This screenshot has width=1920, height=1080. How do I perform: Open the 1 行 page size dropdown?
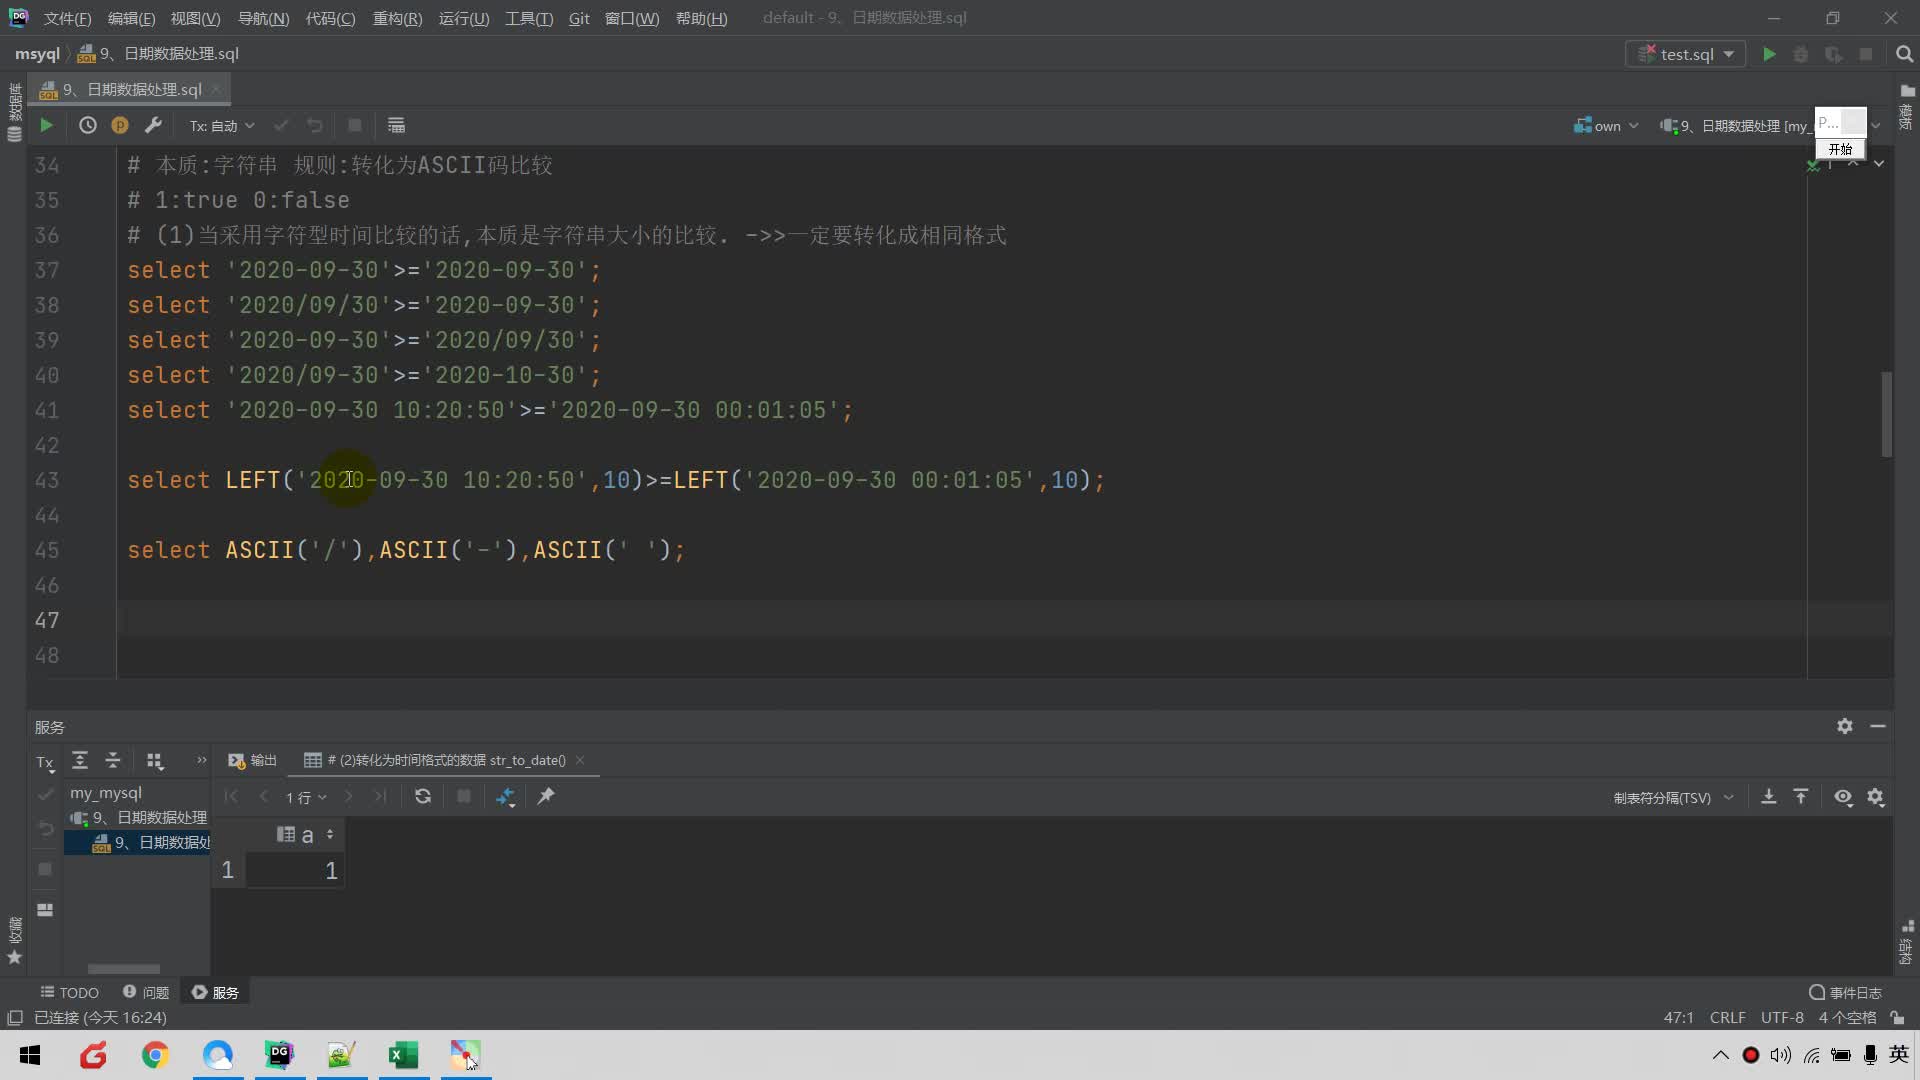(306, 797)
